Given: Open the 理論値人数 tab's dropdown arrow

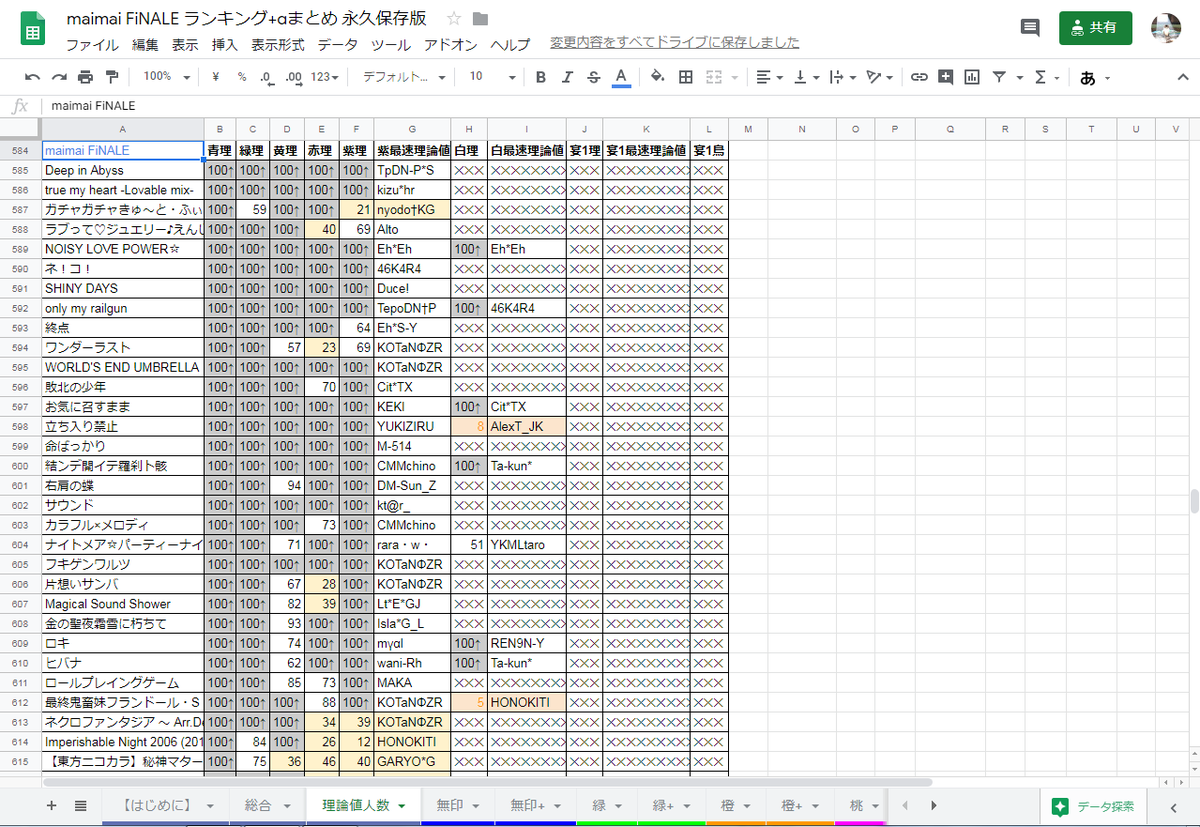Looking at the screenshot, I should pos(402,805).
